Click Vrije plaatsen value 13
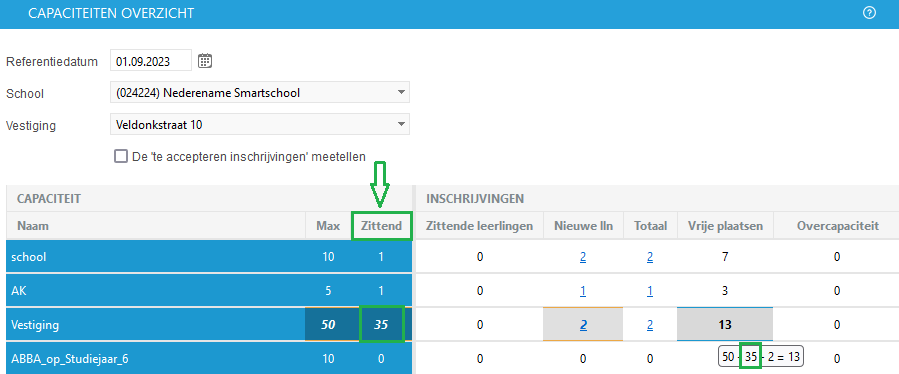The height and width of the screenshot is (374, 899). pyautogui.click(x=725, y=325)
